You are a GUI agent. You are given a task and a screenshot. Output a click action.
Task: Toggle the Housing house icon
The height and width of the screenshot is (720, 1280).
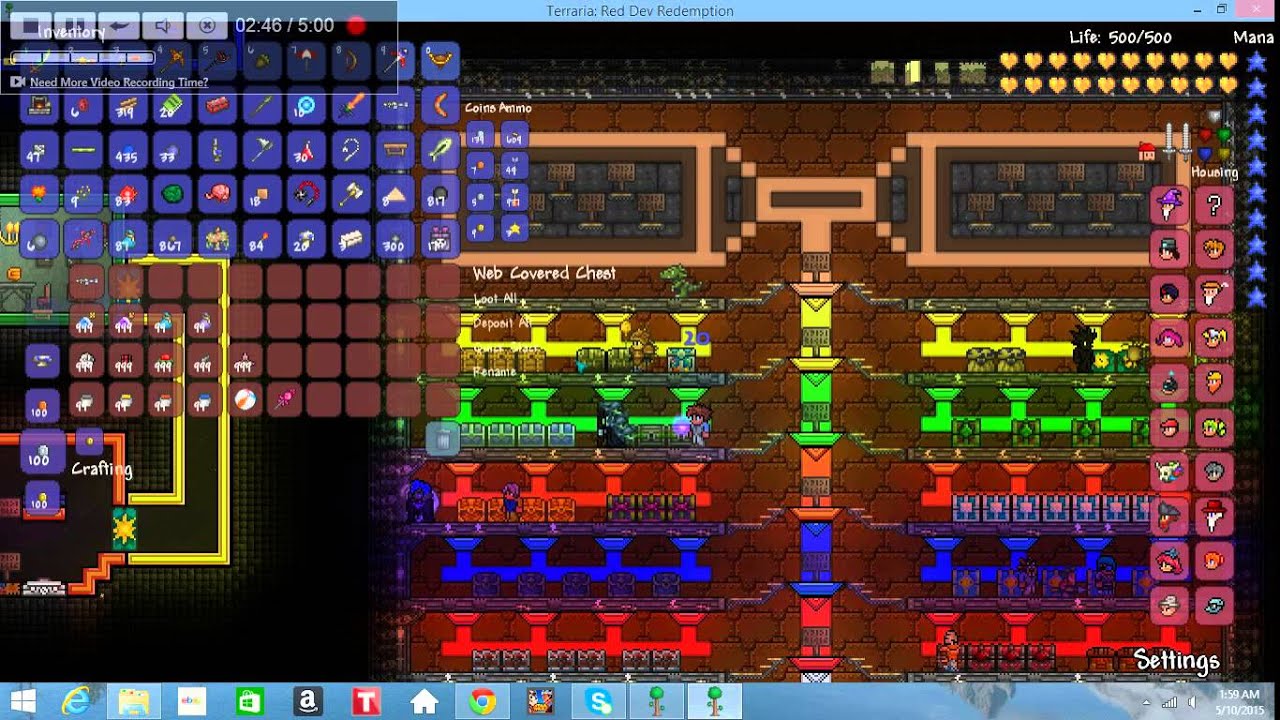1147,152
